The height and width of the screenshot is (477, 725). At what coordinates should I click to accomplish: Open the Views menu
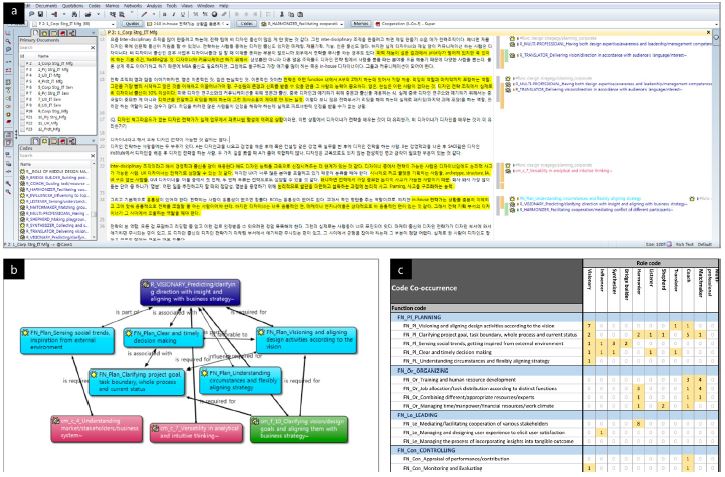pos(187,6)
